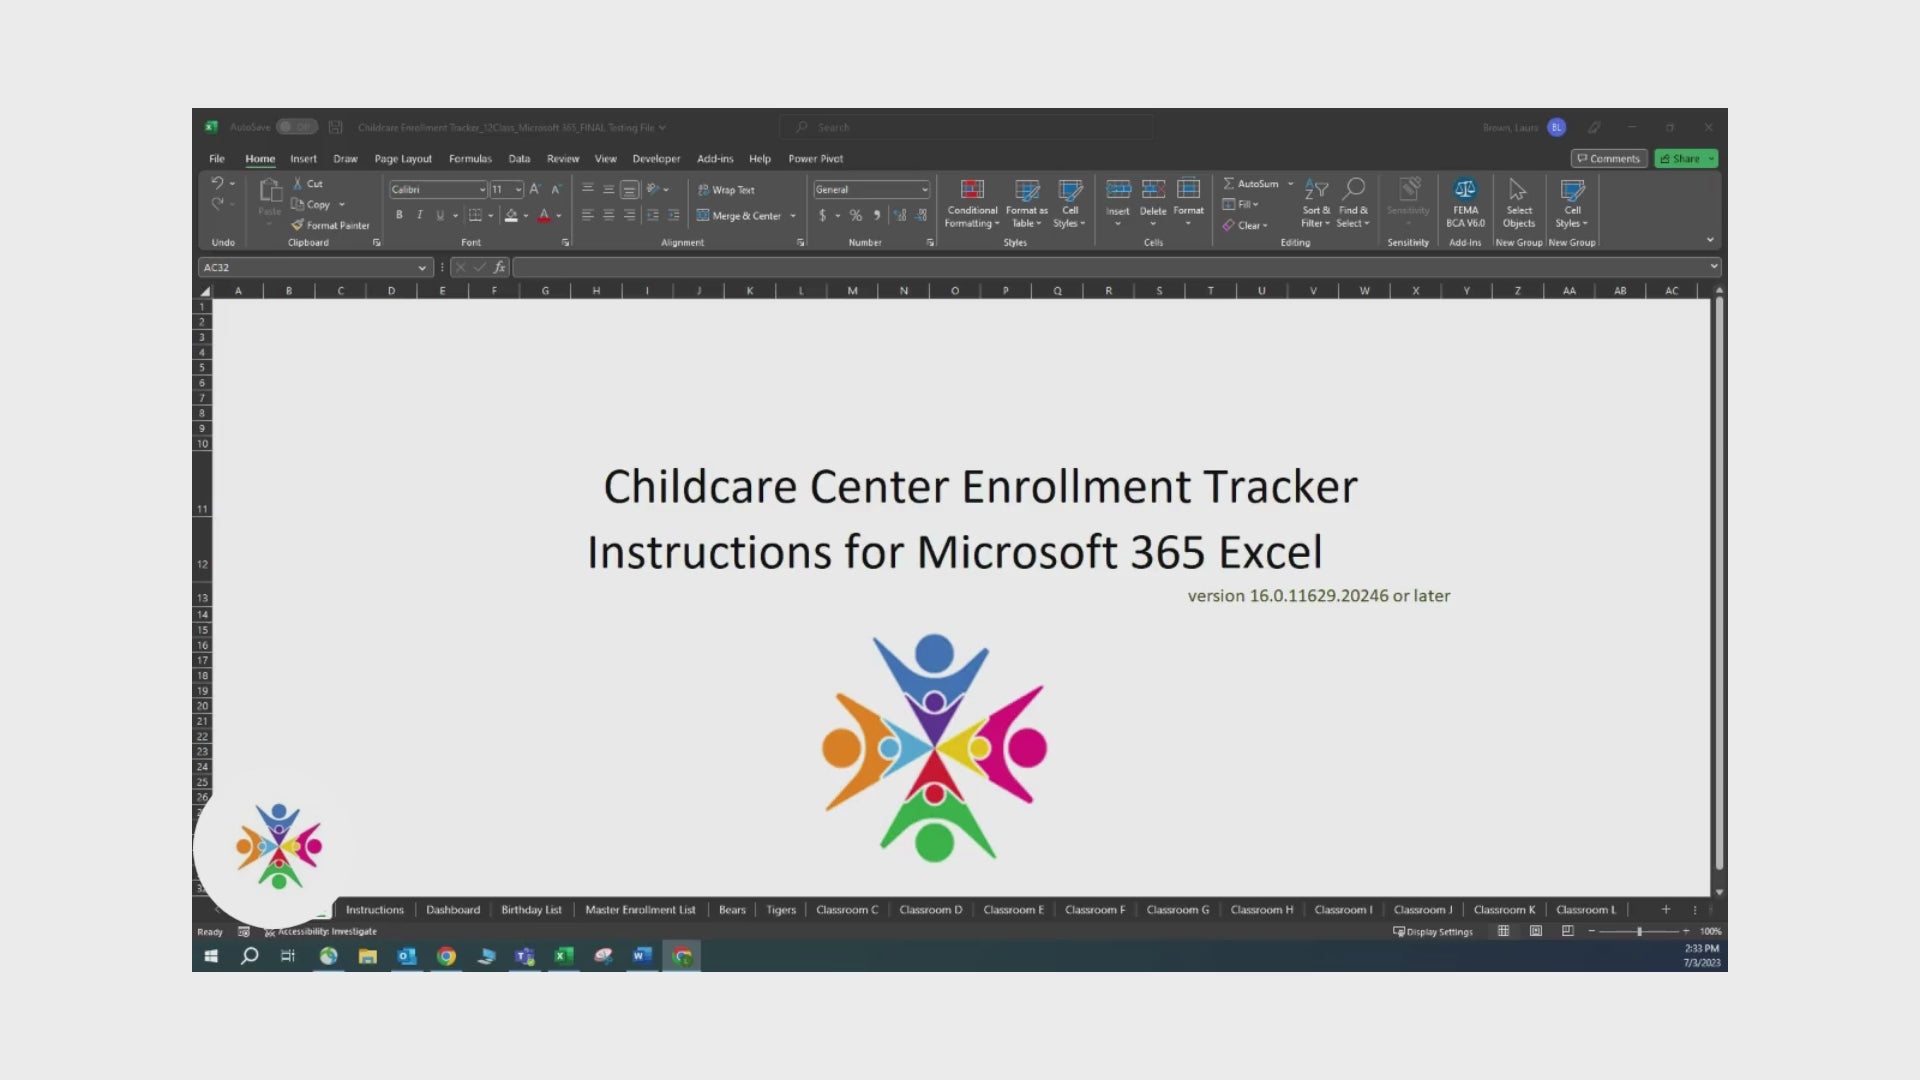Click the AutoSum button

(x=1250, y=184)
